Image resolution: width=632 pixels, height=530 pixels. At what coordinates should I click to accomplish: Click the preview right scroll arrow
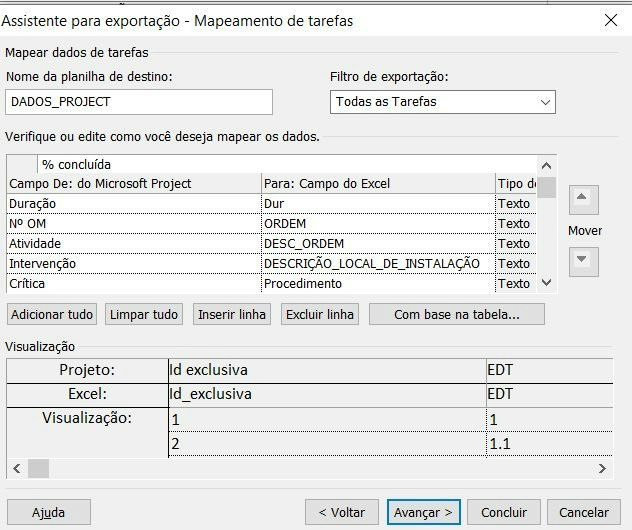click(x=602, y=468)
